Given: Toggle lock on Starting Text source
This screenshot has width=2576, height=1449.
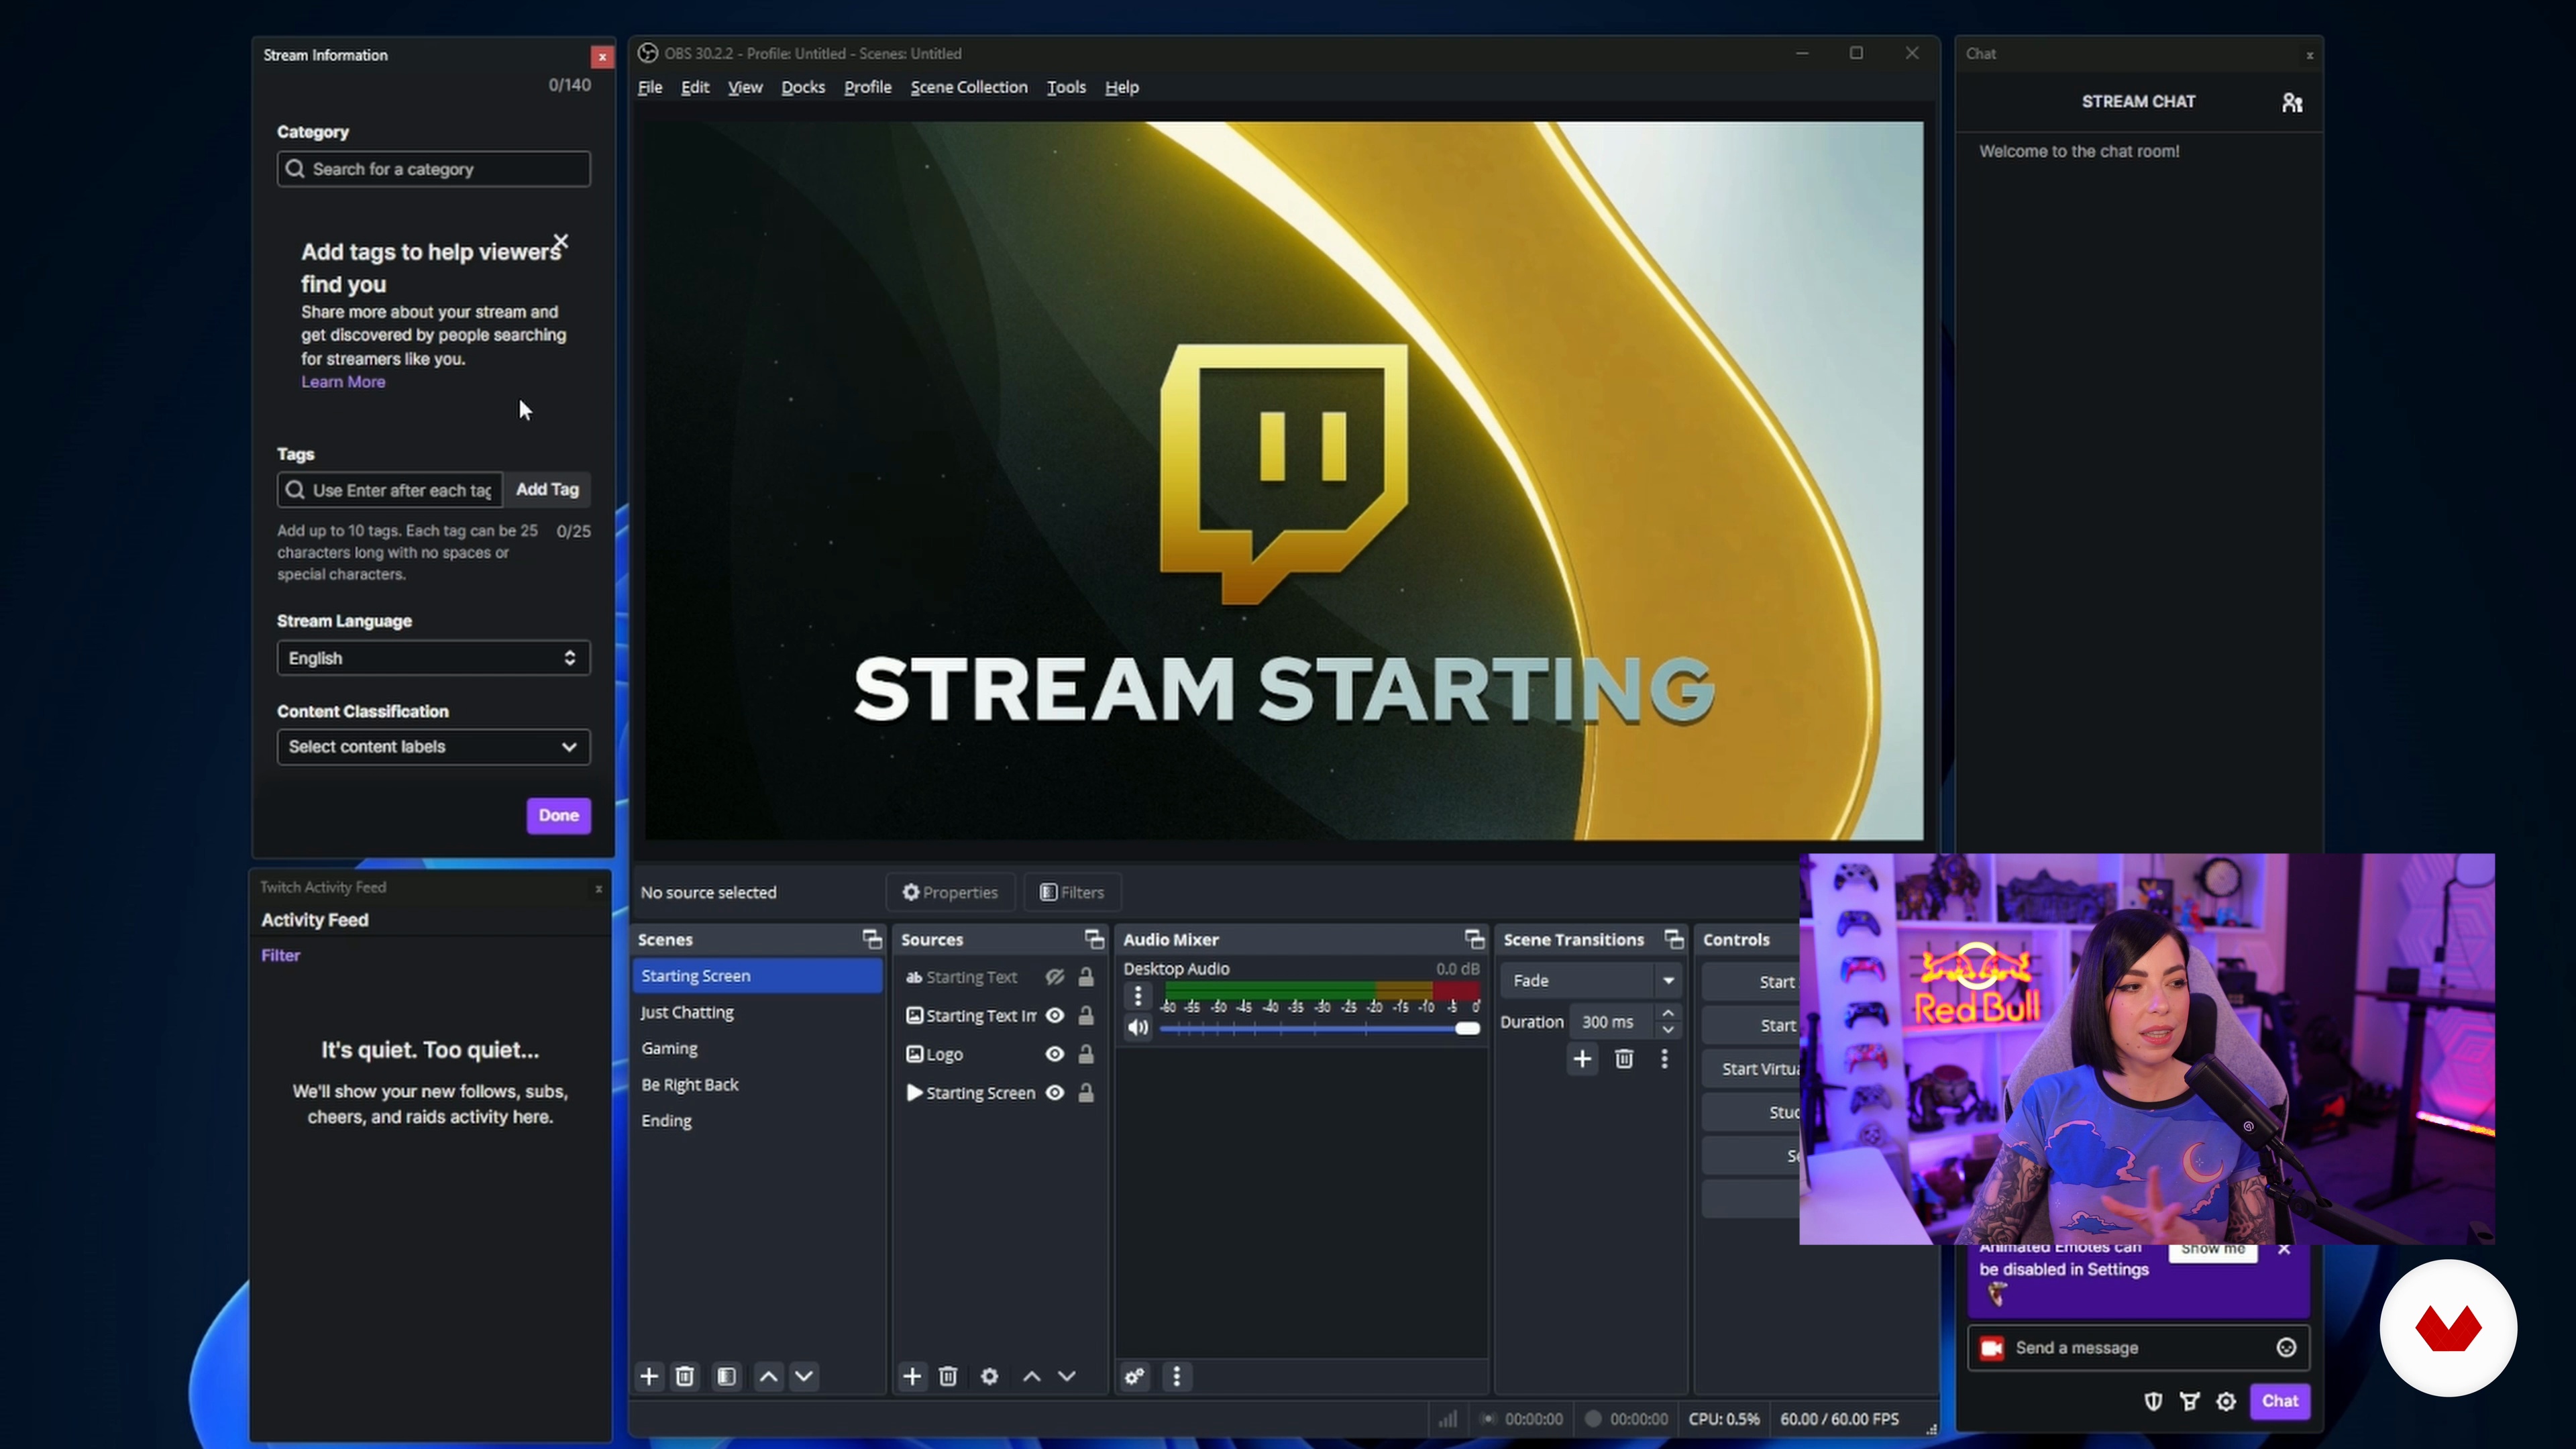Looking at the screenshot, I should 1086,976.
